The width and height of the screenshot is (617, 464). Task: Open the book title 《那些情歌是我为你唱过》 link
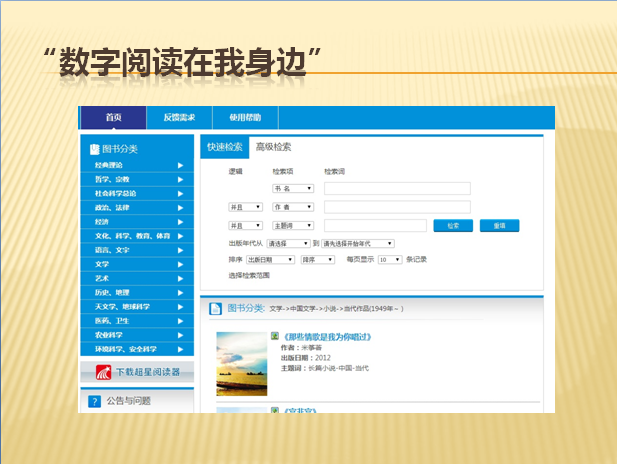click(329, 336)
